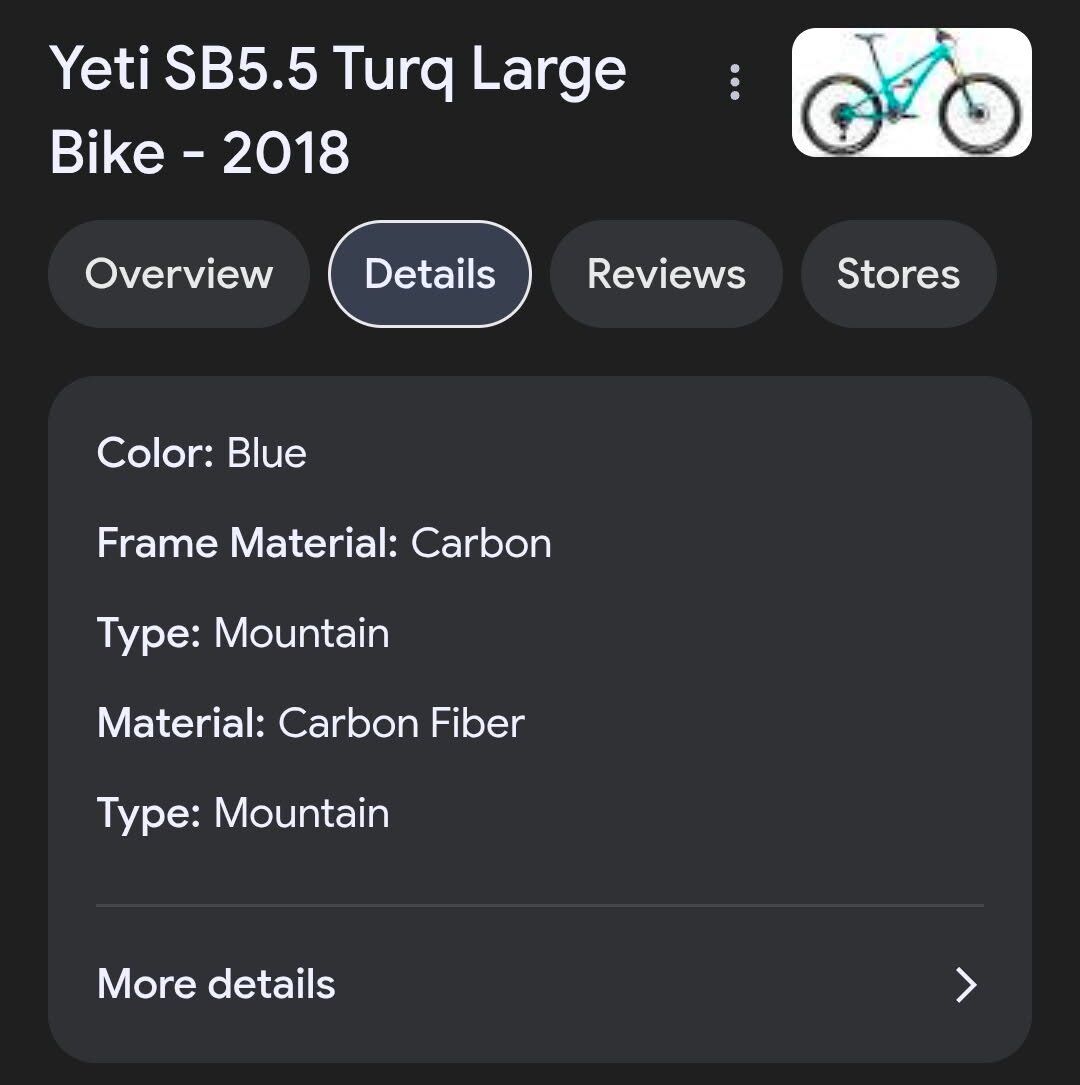The height and width of the screenshot is (1085, 1080).
Task: Click the More details text link
Action: point(216,985)
